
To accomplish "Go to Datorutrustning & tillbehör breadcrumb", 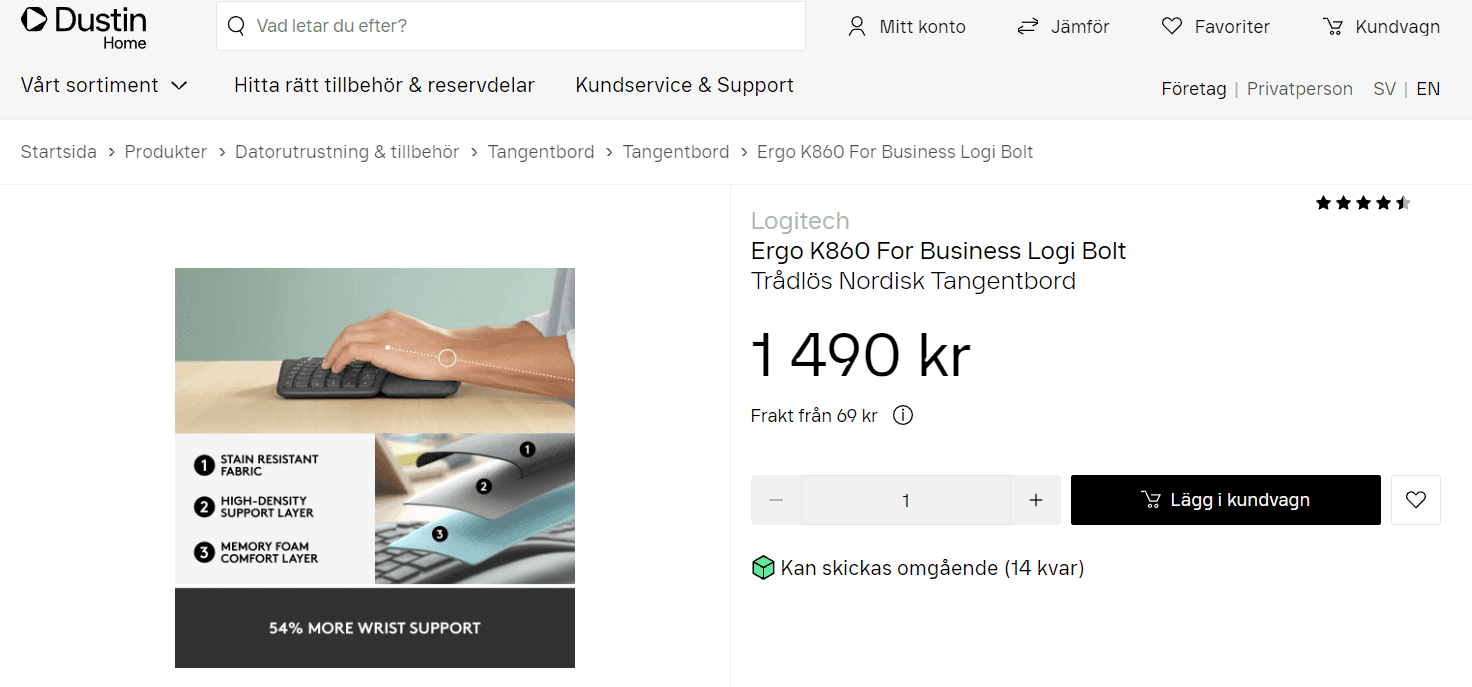I will [347, 152].
